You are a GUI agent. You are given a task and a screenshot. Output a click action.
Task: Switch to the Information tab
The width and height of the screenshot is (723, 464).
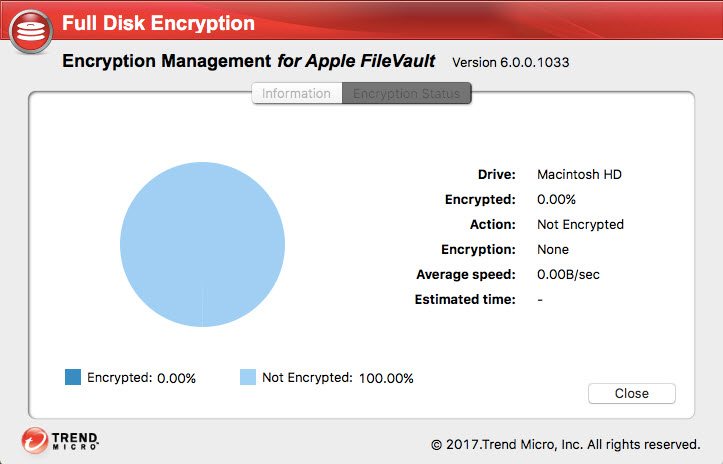(x=296, y=94)
